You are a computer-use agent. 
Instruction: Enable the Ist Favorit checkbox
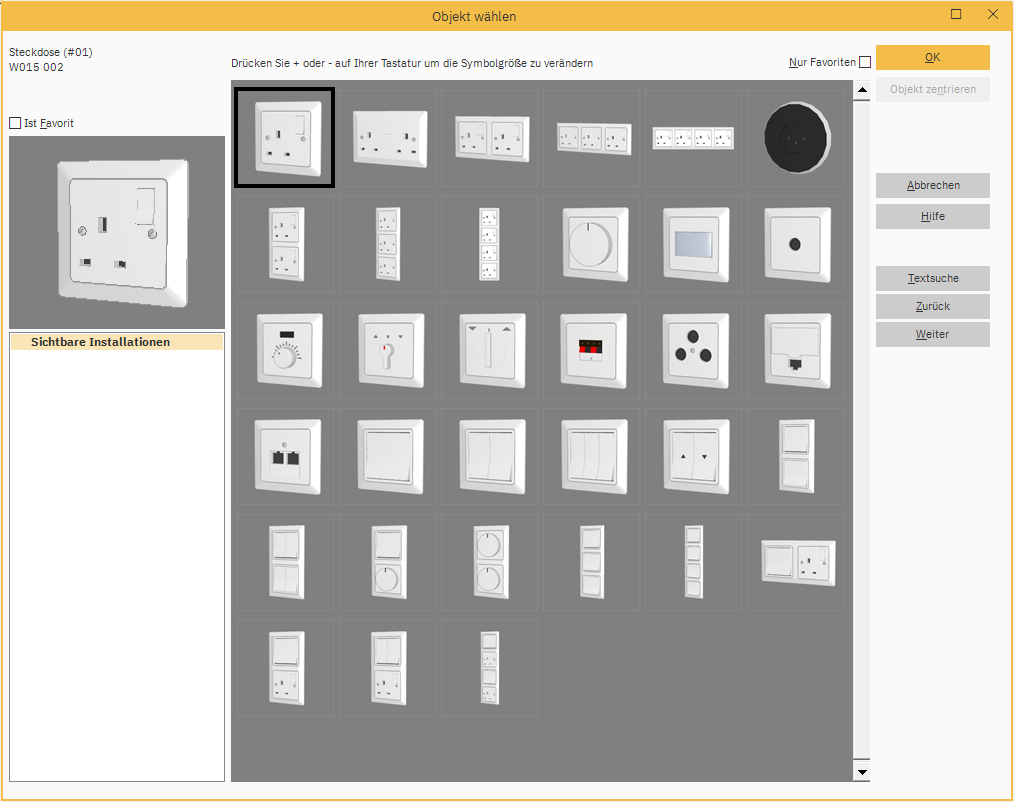click(15, 123)
